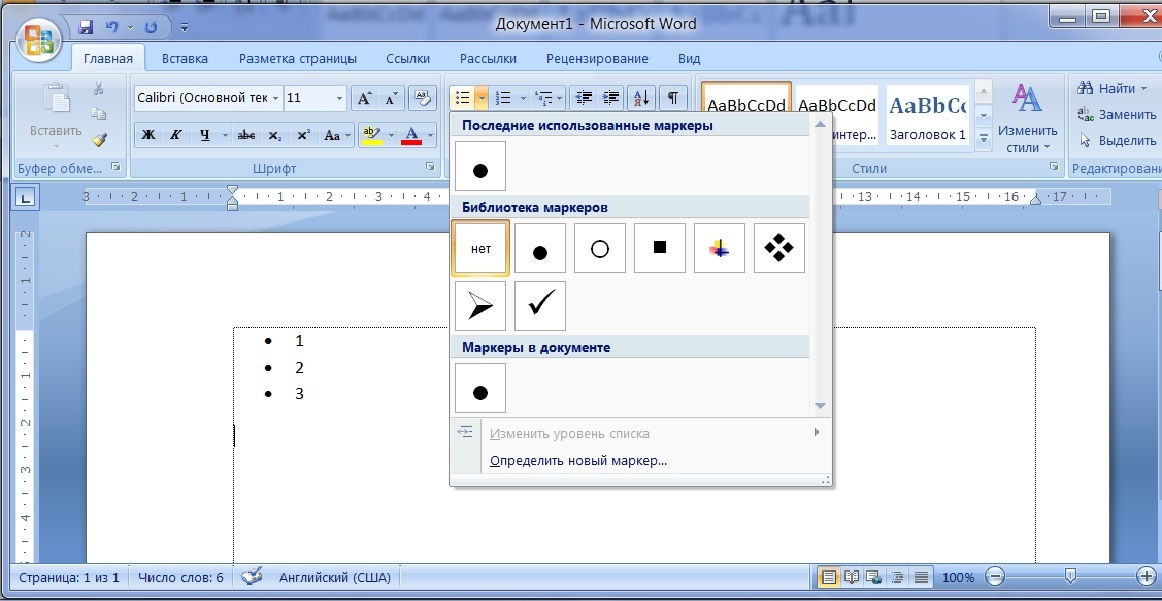1162x601 pixels.
Task: Pick the hollow circle bullet in the library
Action: tap(600, 248)
